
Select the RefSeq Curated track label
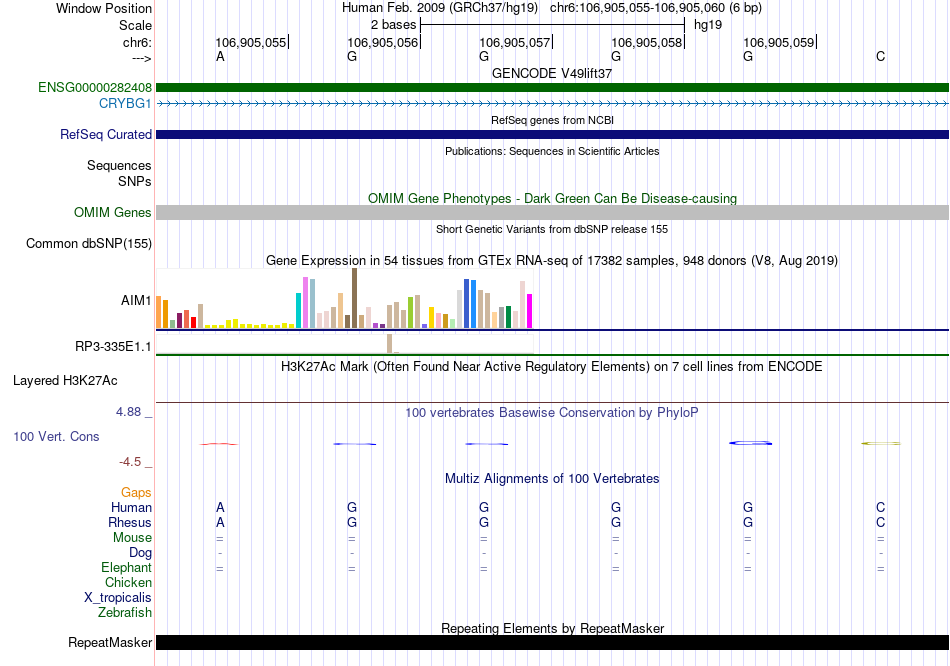point(106,135)
